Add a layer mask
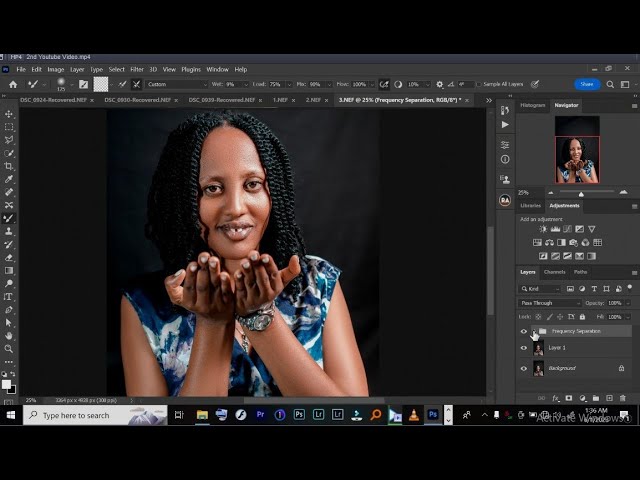 pos(569,398)
